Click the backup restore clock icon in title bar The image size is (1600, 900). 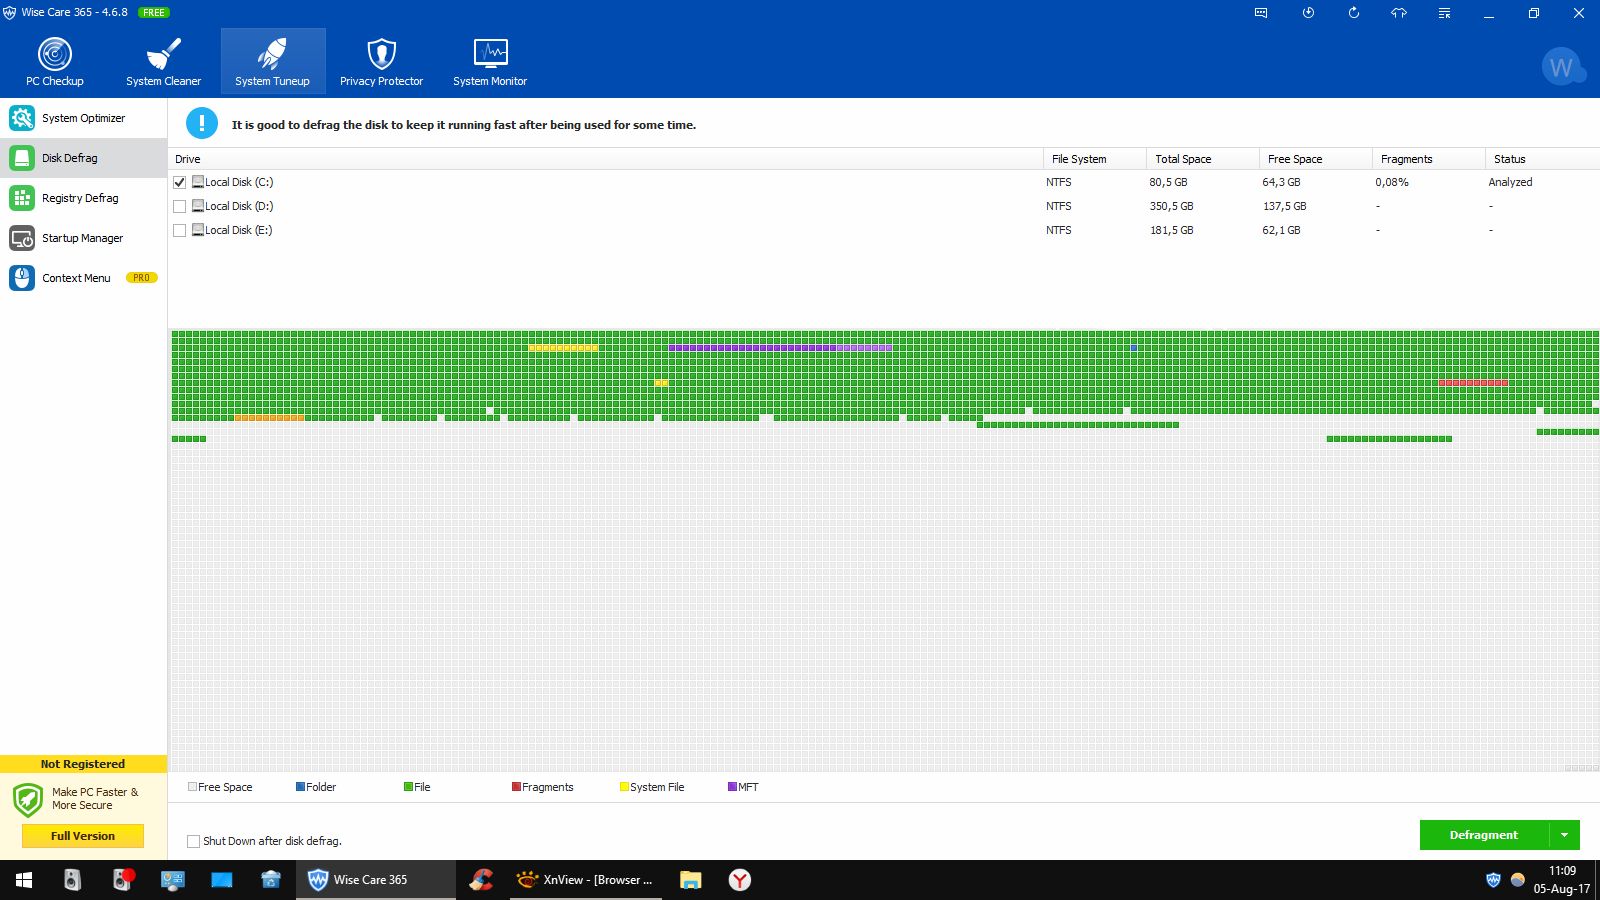point(1308,13)
